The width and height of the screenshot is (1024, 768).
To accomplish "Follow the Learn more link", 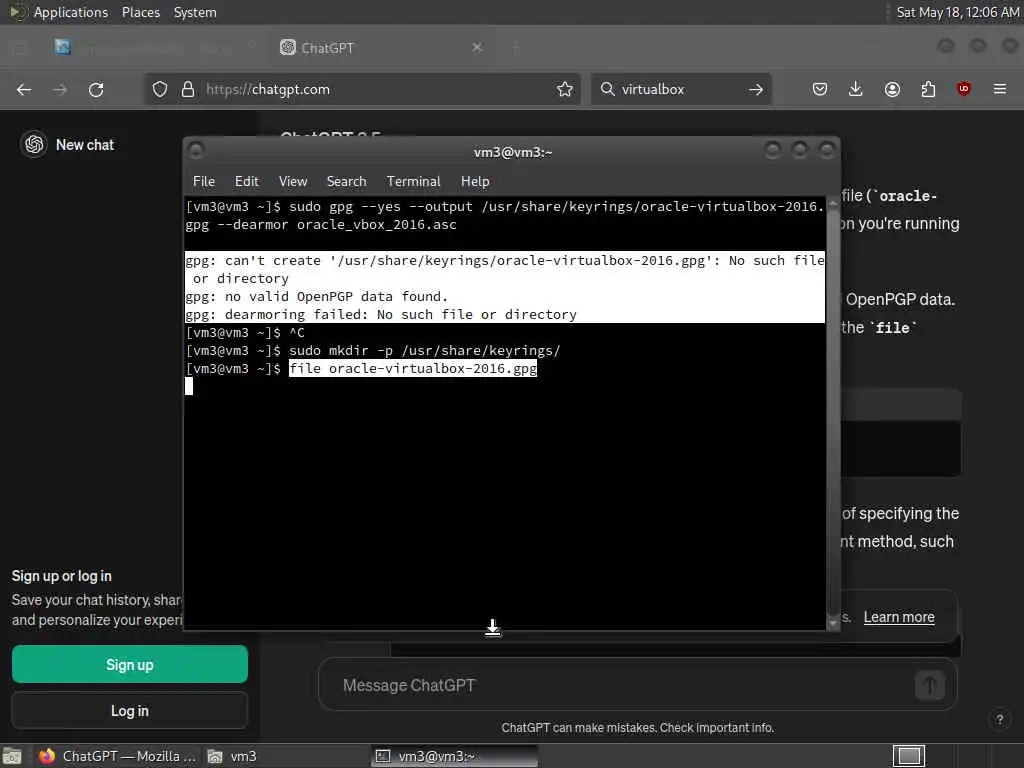I will [899, 617].
